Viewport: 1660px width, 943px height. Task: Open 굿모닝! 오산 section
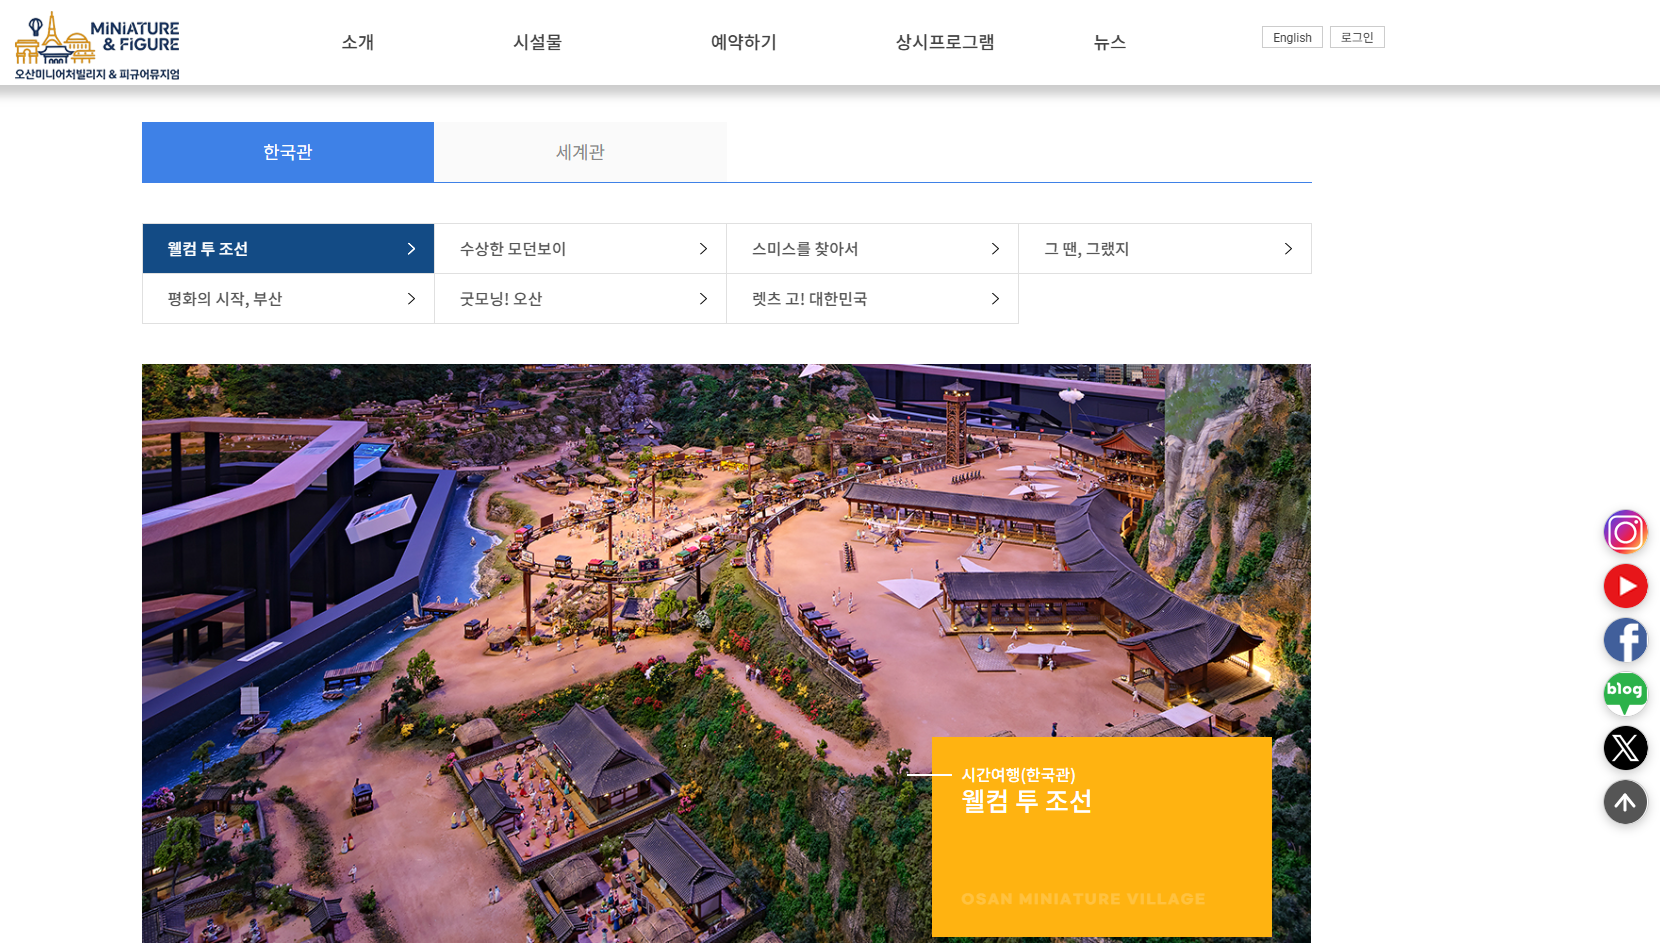(580, 299)
